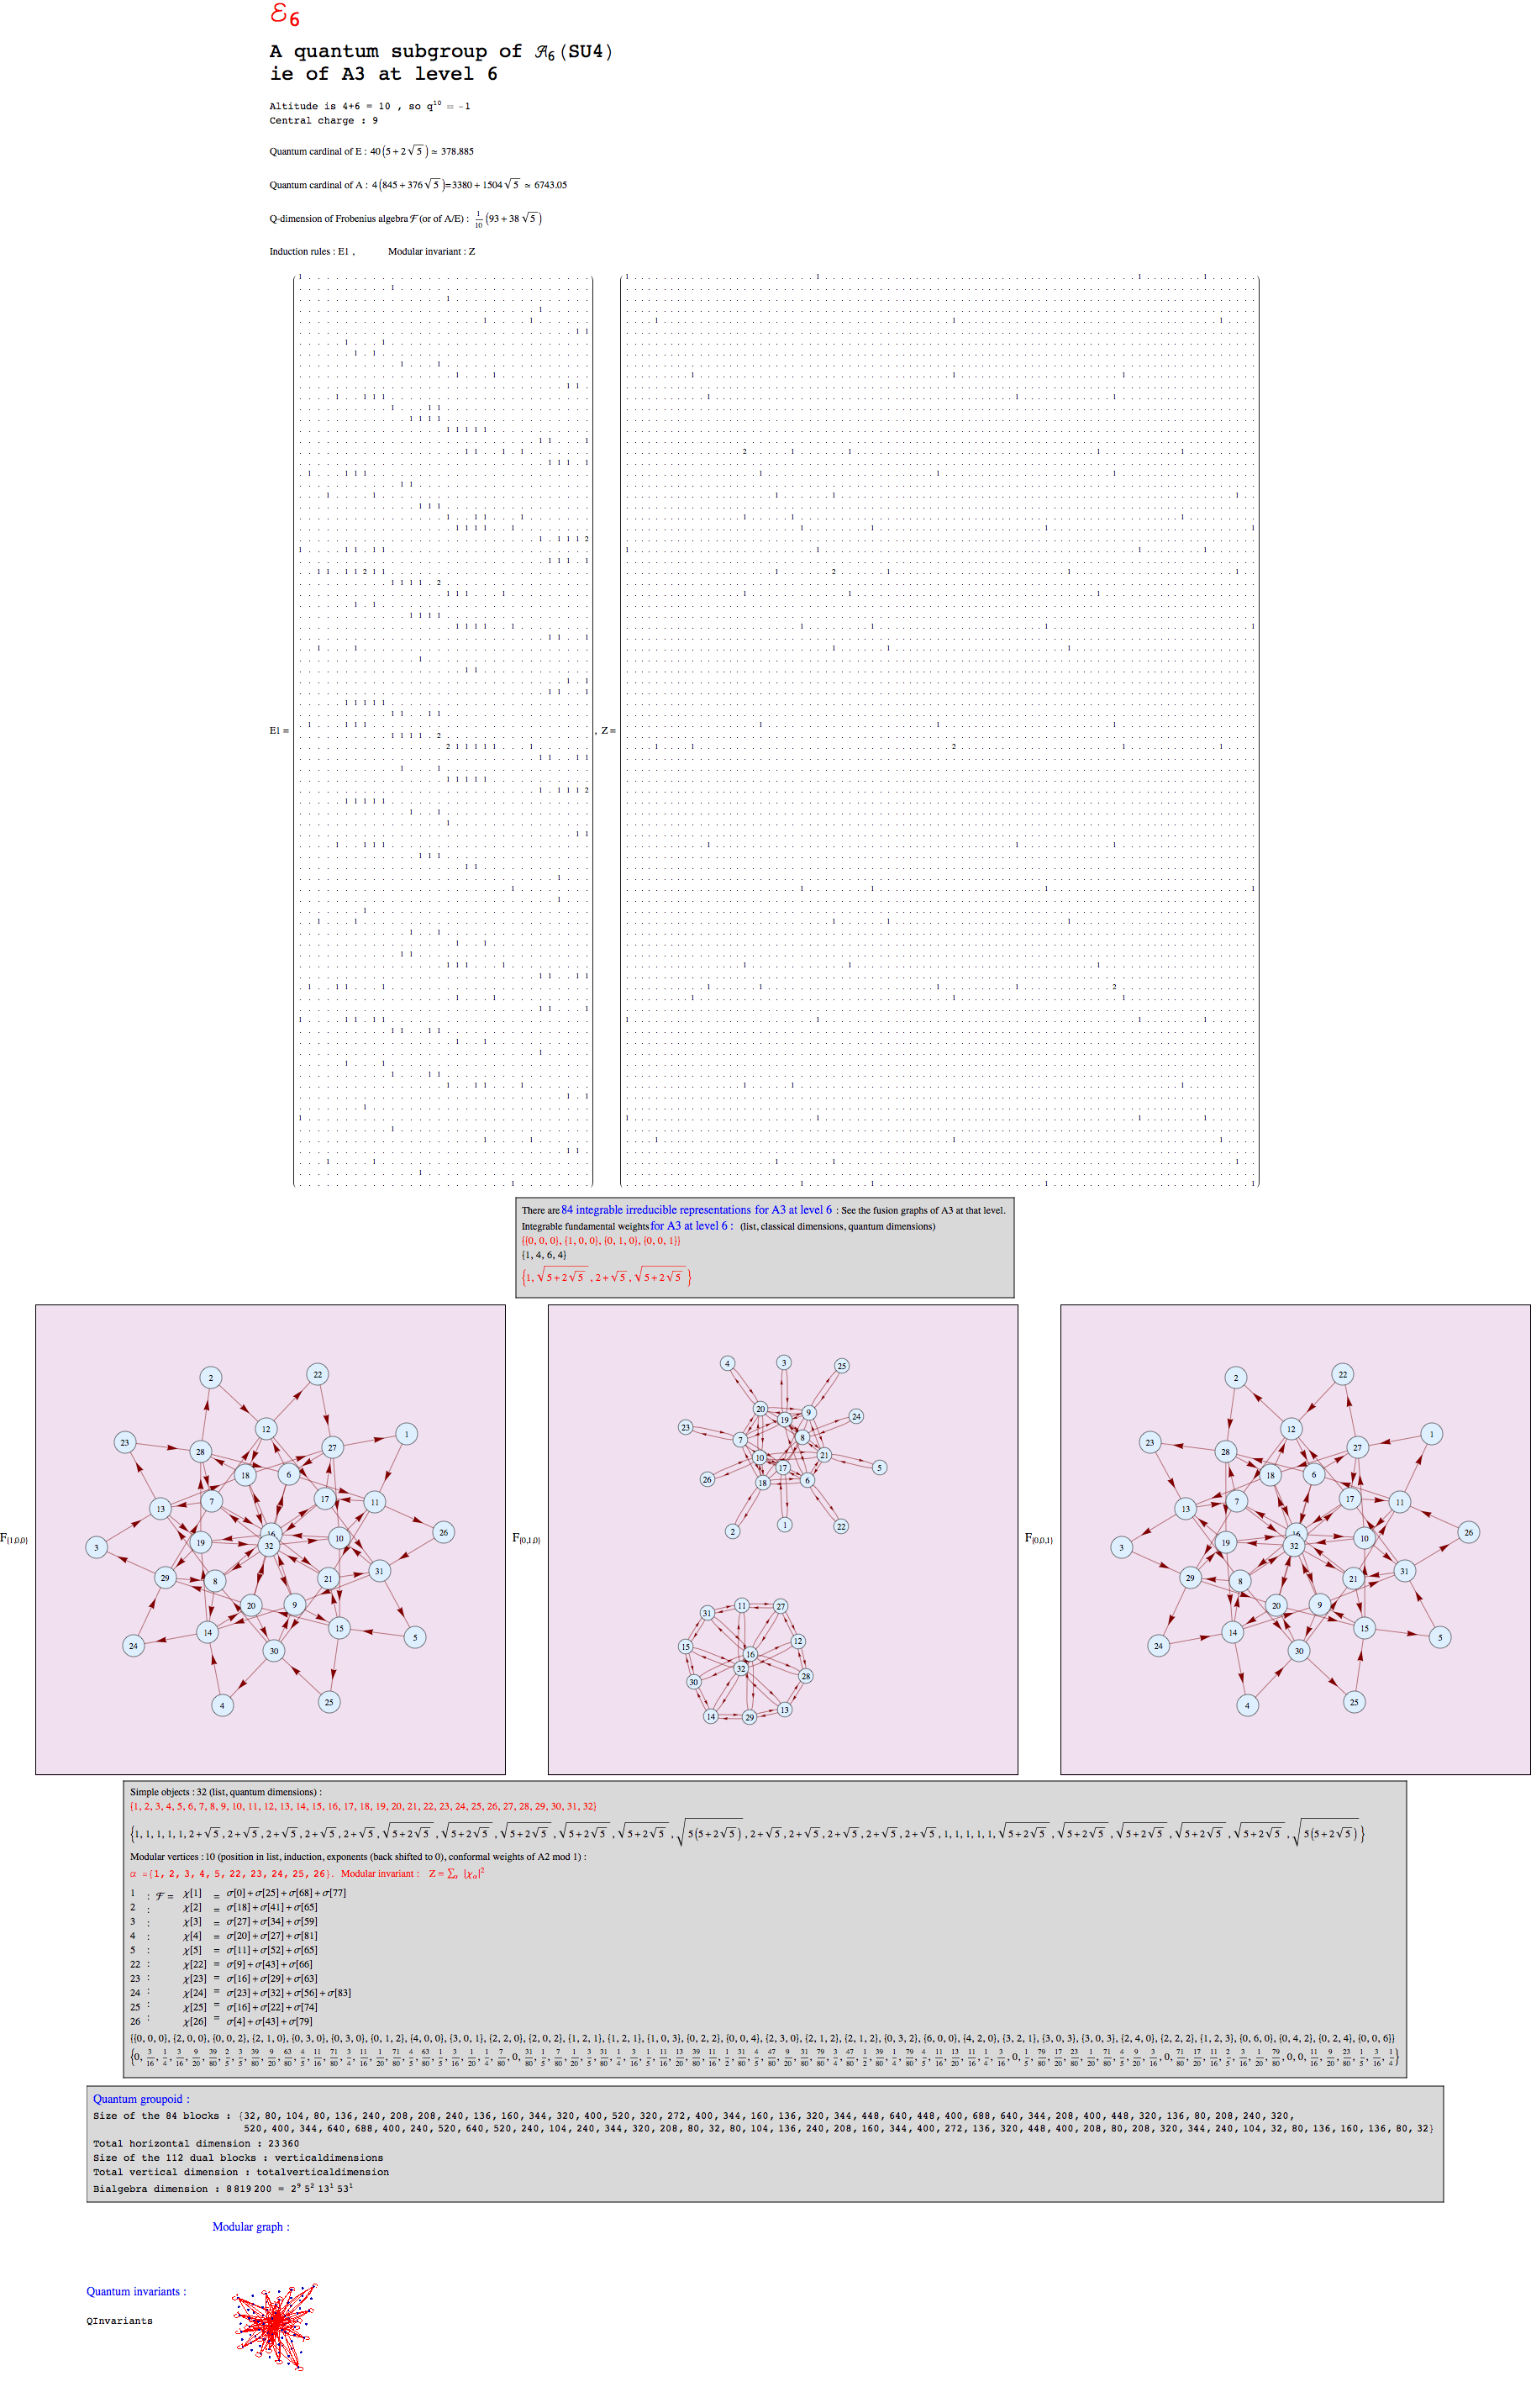This screenshot has width=1531, height=2408.
Task: Click node 2 in the F{1,0,0} graph
Action: (x=210, y=1378)
